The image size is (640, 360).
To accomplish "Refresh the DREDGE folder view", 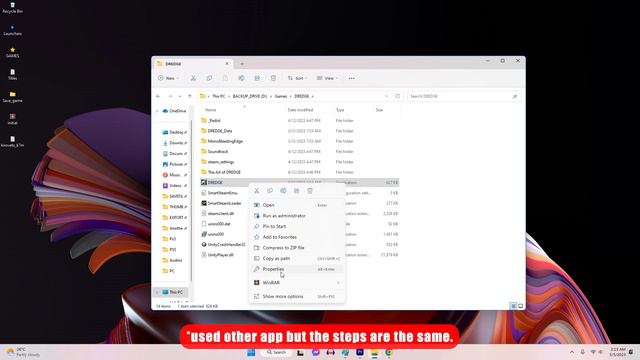I will (x=398, y=96).
